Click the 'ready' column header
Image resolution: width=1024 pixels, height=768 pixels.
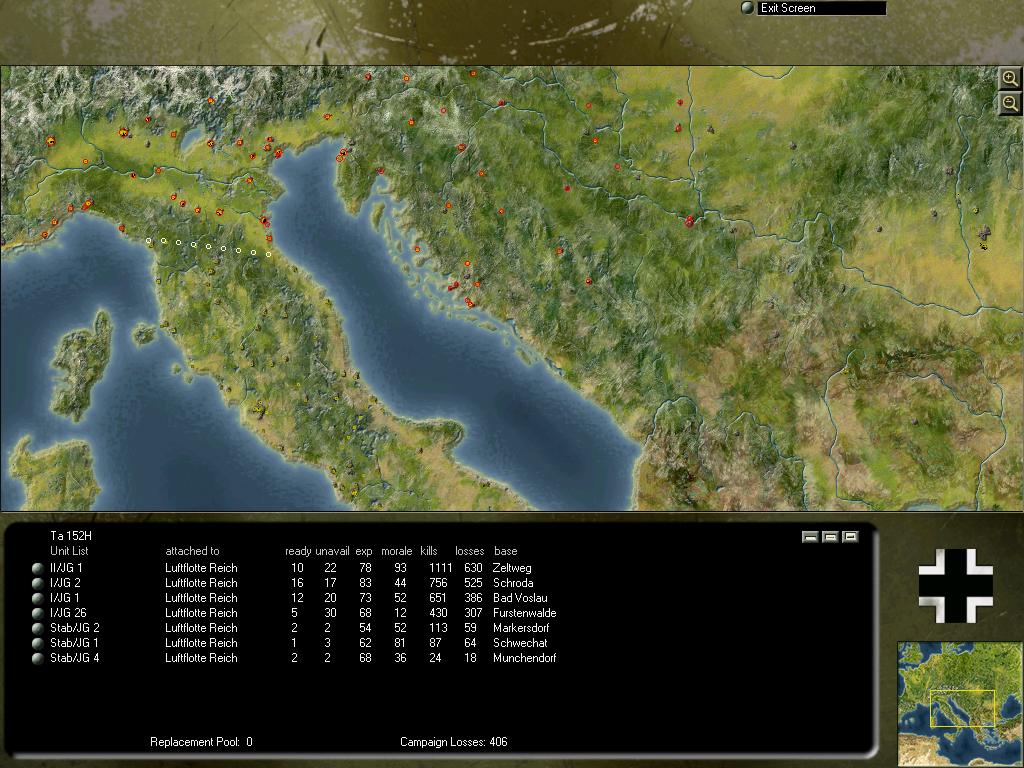click(x=298, y=551)
